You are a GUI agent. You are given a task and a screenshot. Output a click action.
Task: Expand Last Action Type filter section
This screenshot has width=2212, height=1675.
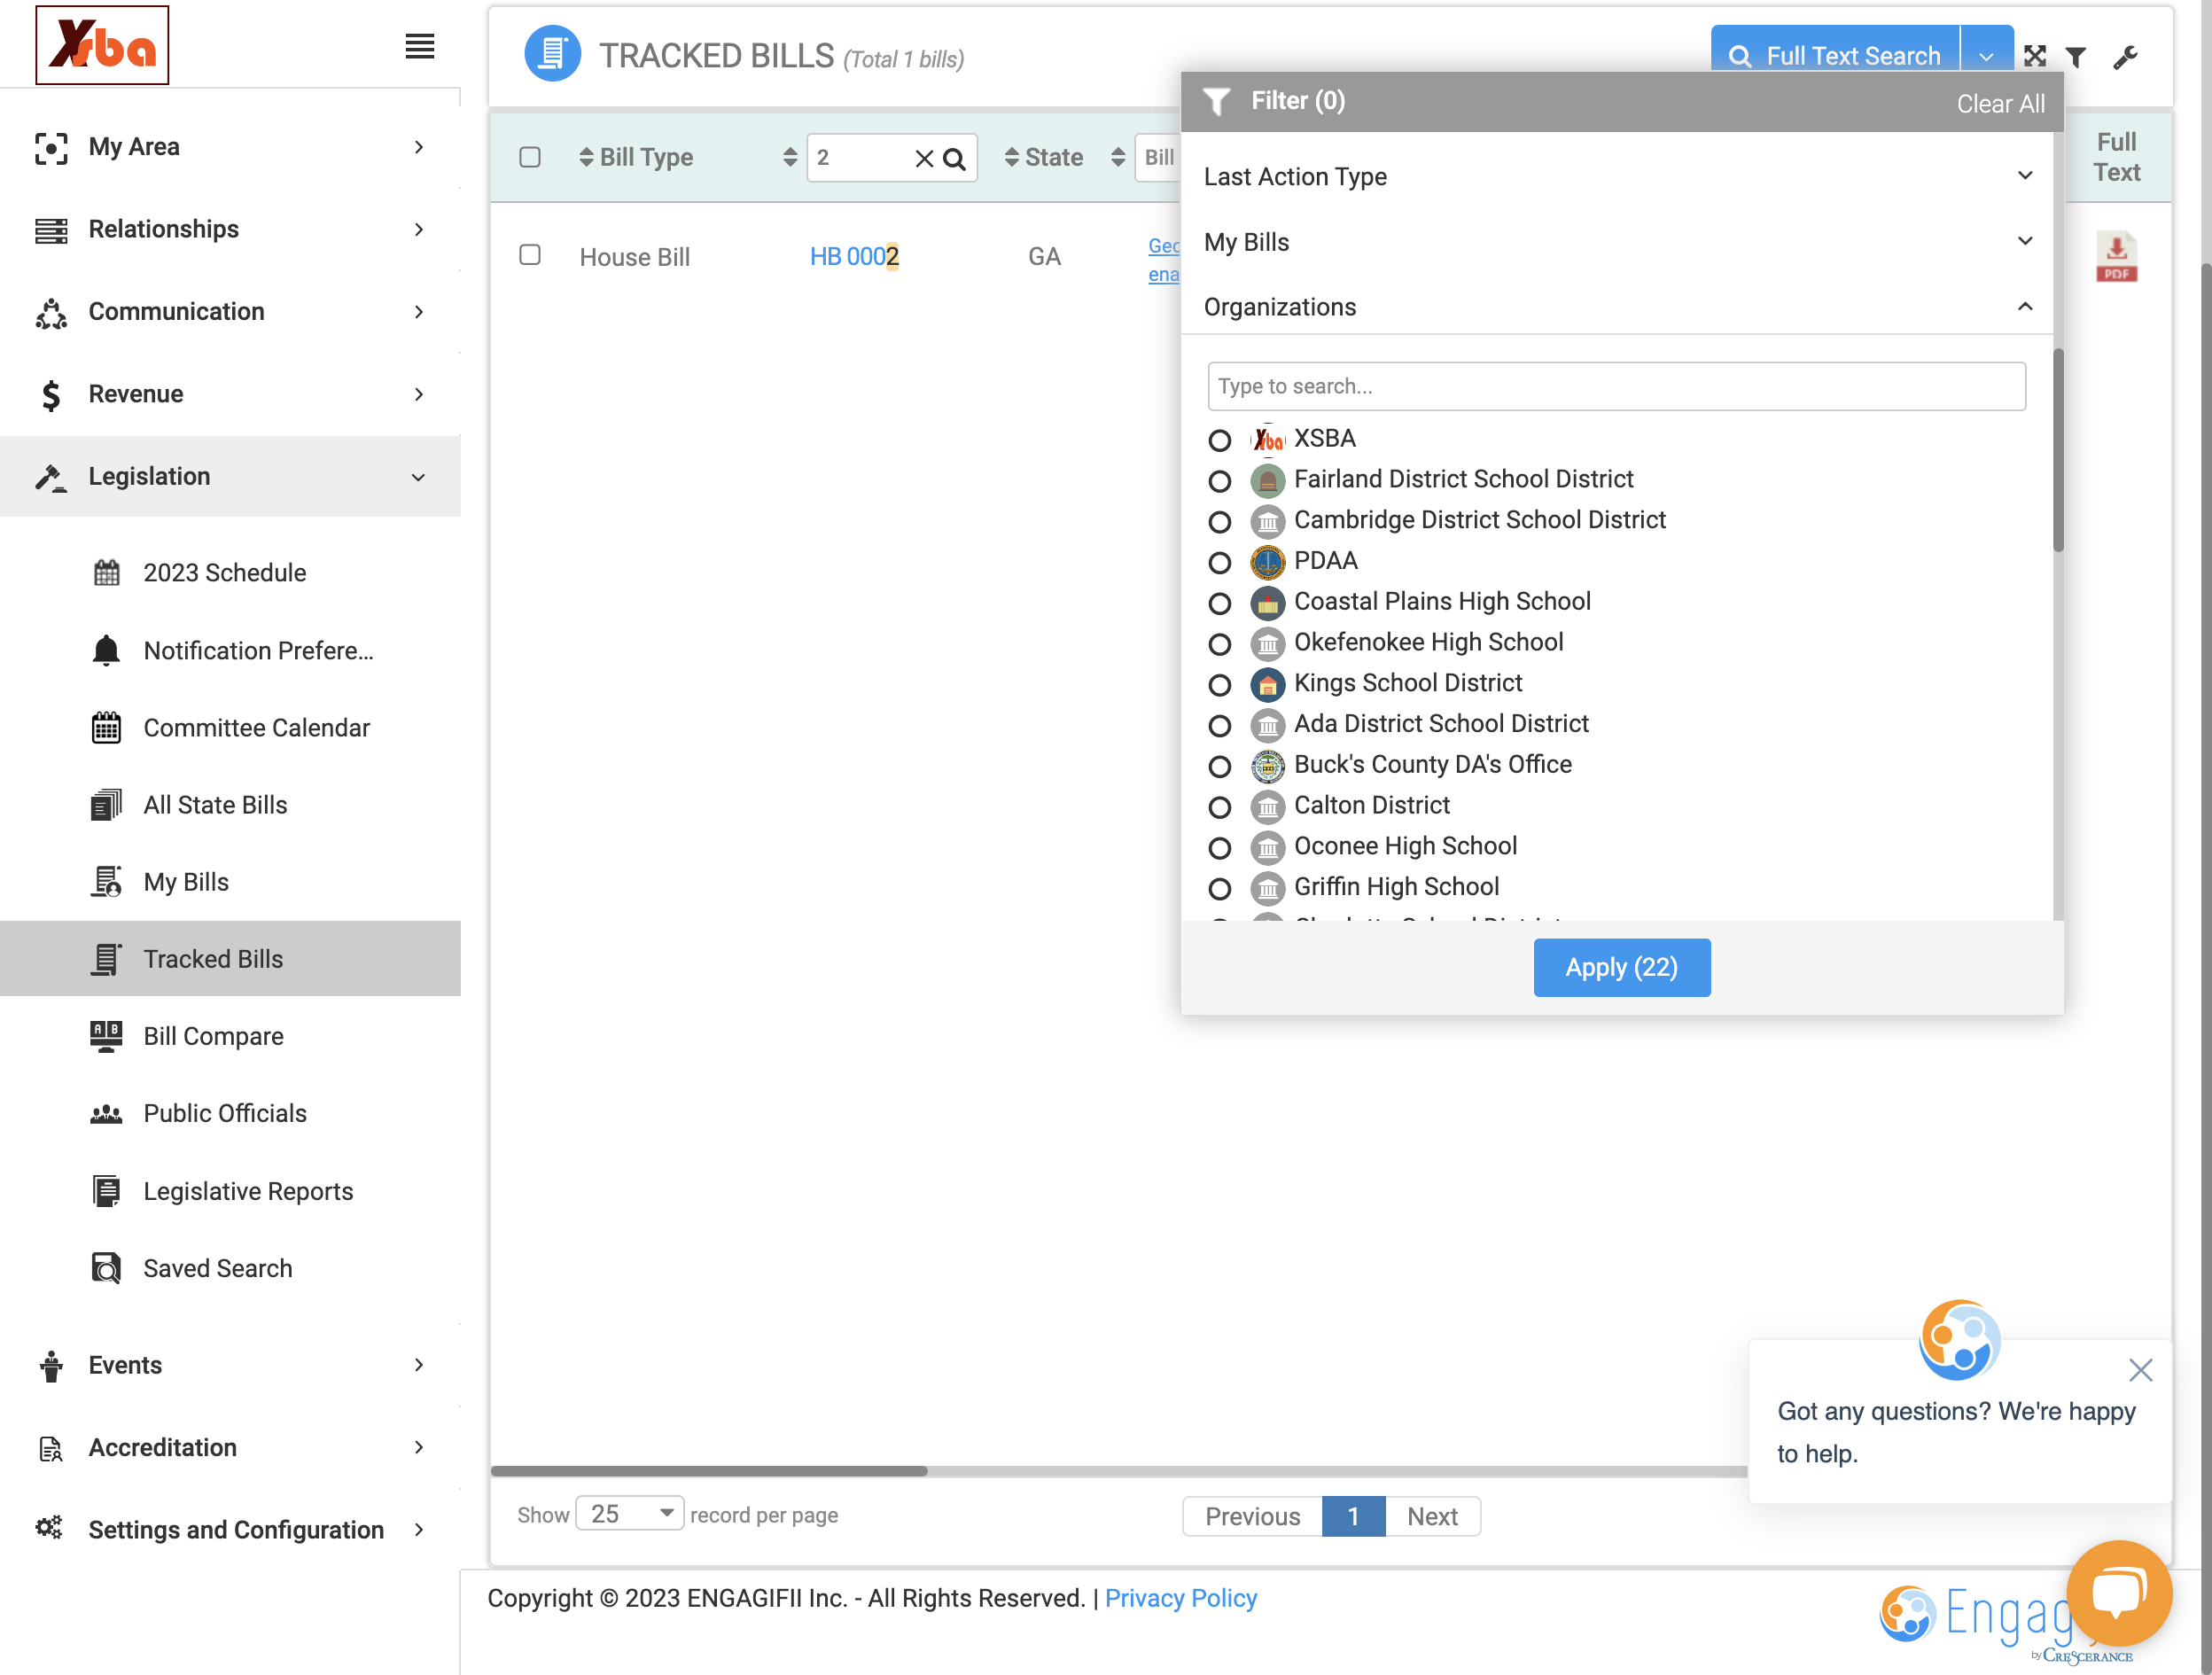1617,176
